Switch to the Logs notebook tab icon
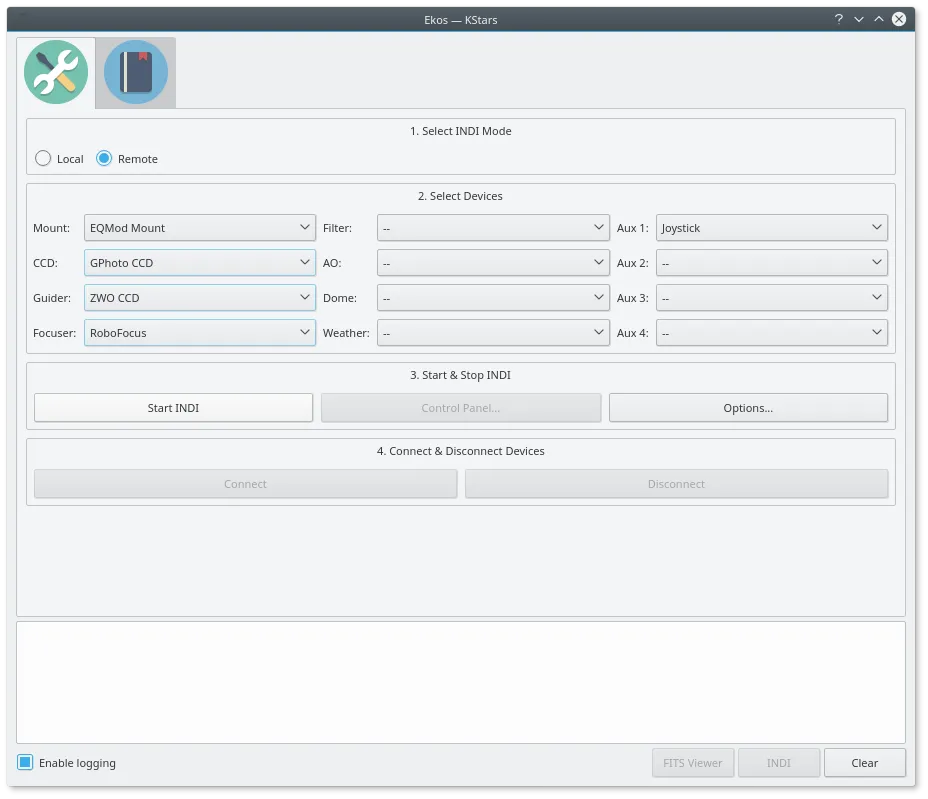The width and height of the screenshot is (928, 799). click(x=136, y=72)
